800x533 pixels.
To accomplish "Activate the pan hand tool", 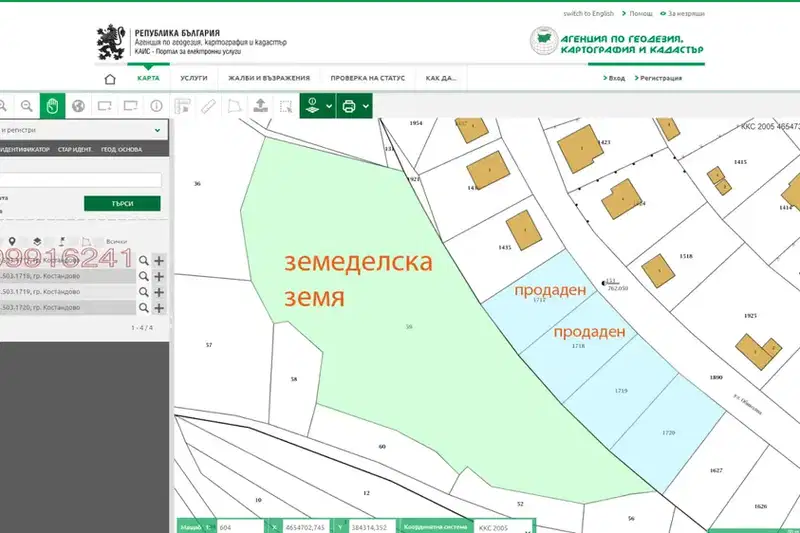I will click(53, 106).
